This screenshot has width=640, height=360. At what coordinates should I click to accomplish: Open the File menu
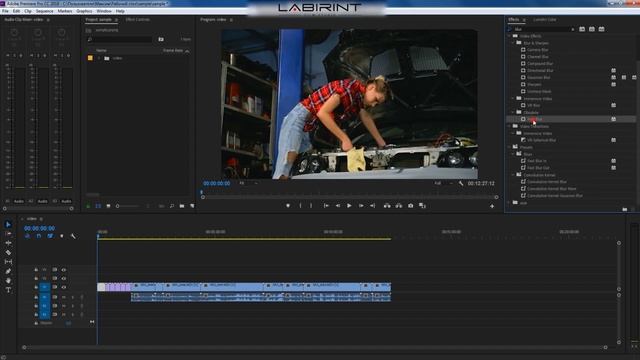[5, 11]
